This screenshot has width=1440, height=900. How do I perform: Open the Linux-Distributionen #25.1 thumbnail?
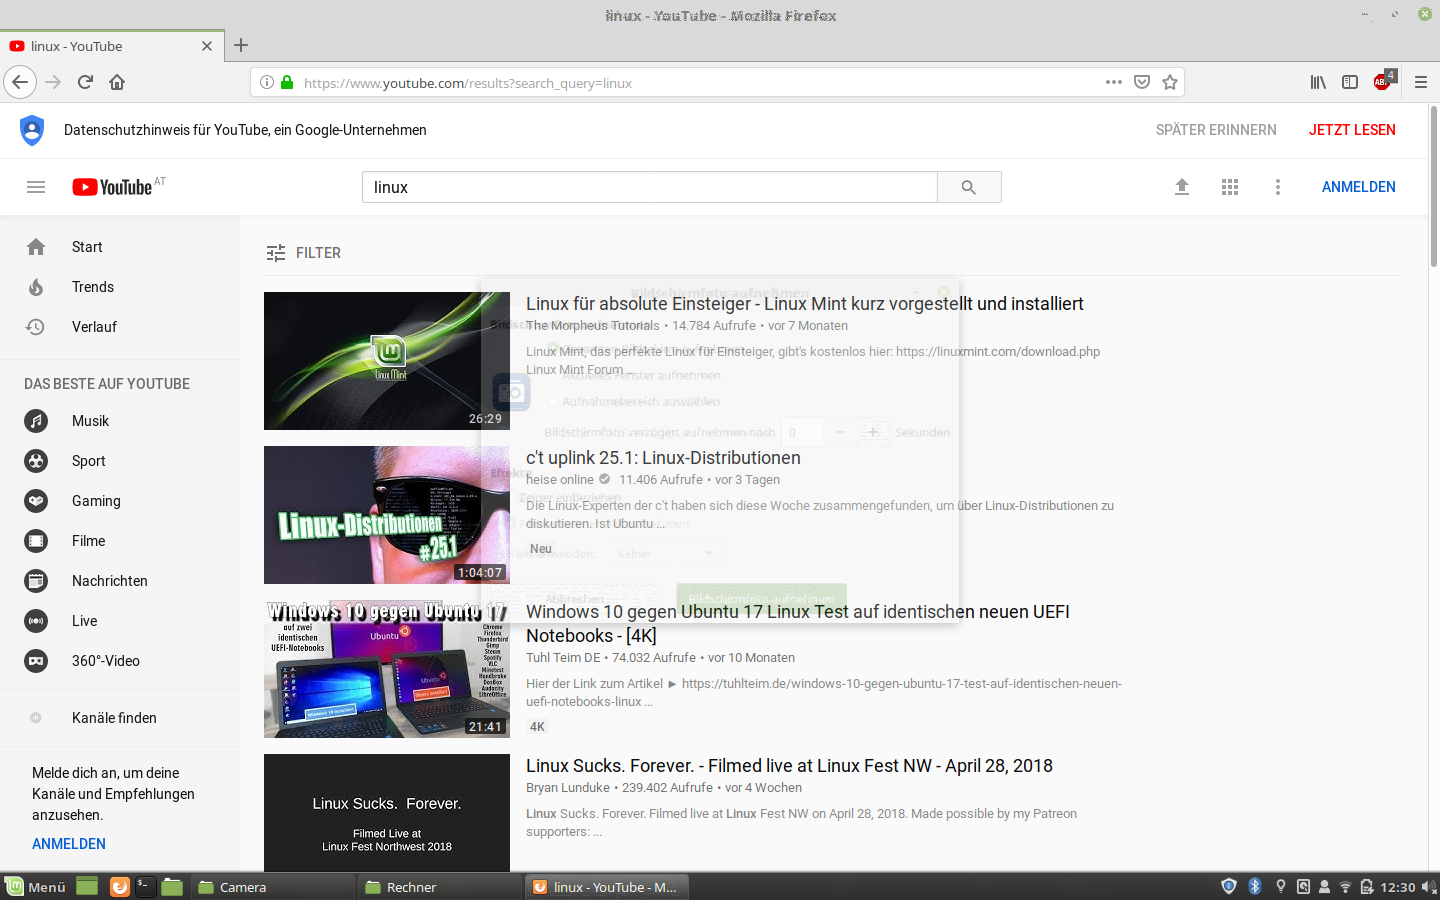(x=387, y=515)
